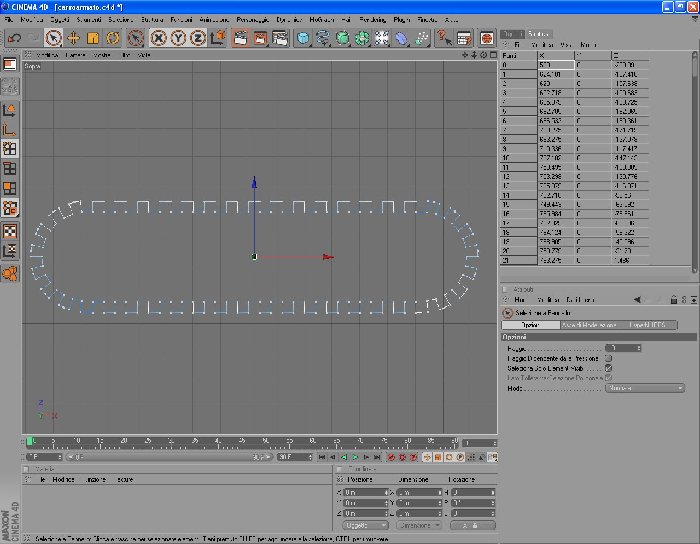Image resolution: width=700 pixels, height=544 pixels.
Task: Open the Rendering menu
Action: pyautogui.click(x=372, y=20)
